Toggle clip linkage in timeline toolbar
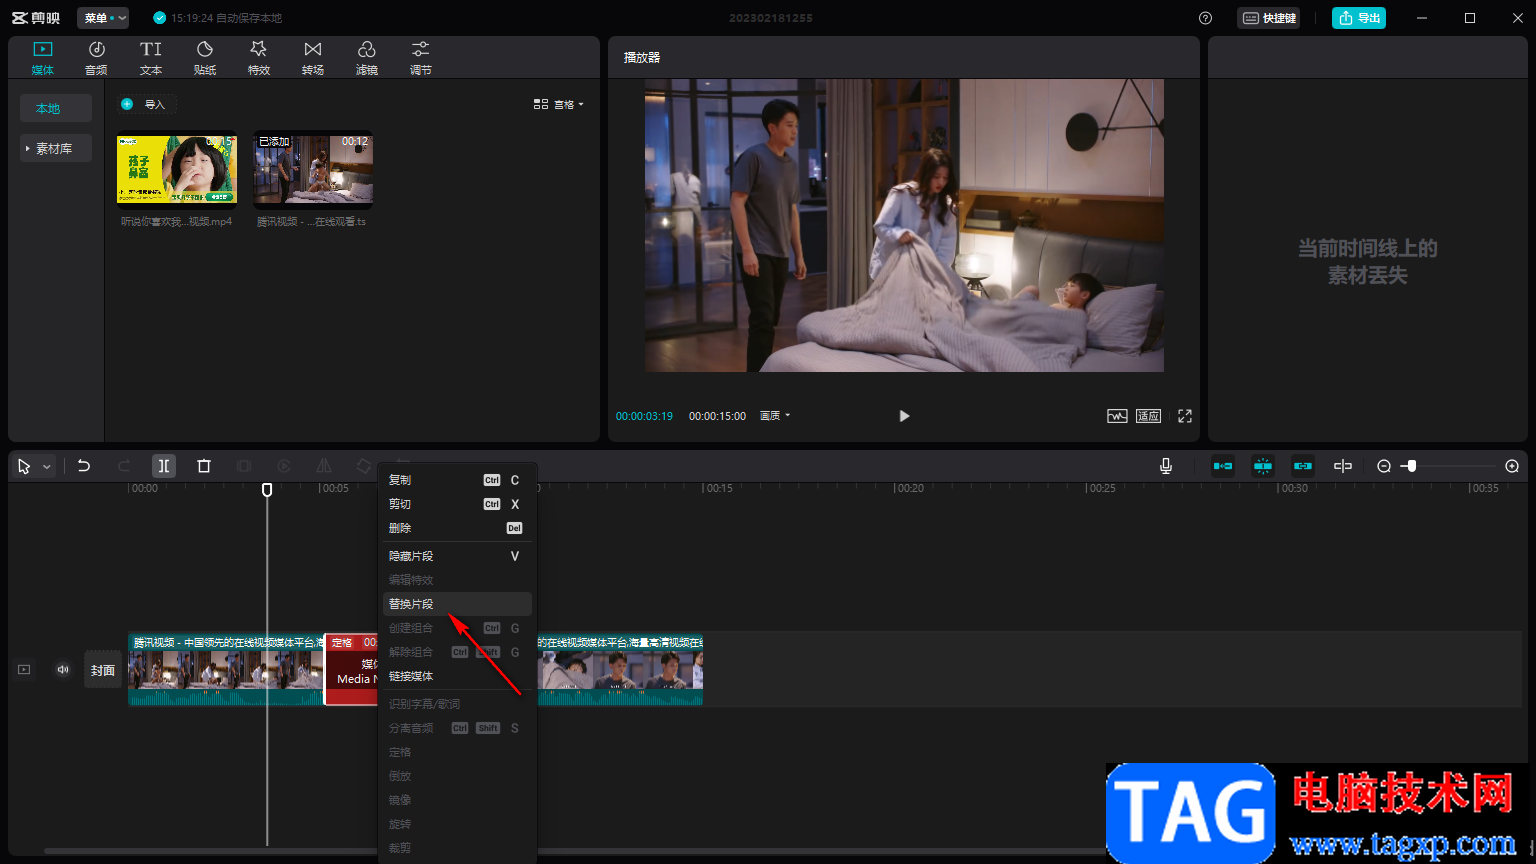The width and height of the screenshot is (1536, 864). pos(1303,466)
